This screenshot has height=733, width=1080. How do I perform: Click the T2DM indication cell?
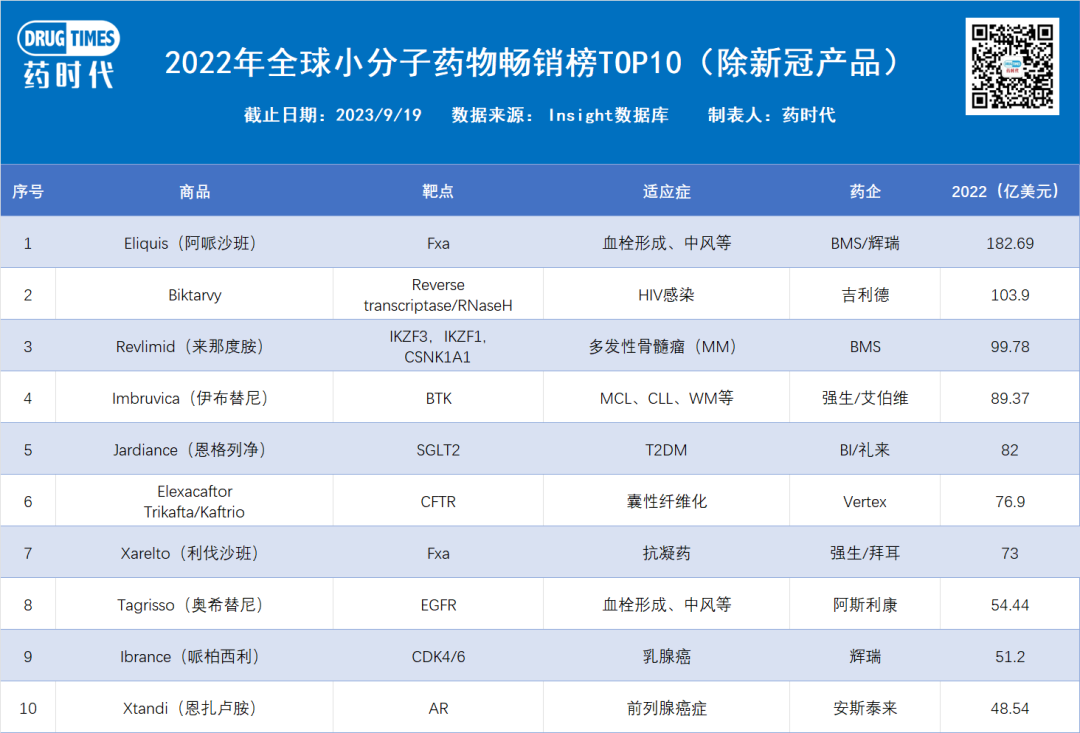(666, 449)
